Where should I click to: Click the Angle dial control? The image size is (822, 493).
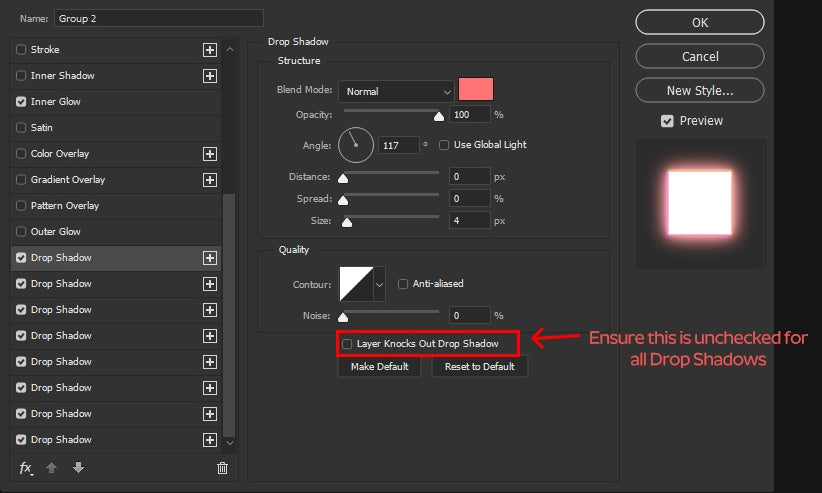356,145
